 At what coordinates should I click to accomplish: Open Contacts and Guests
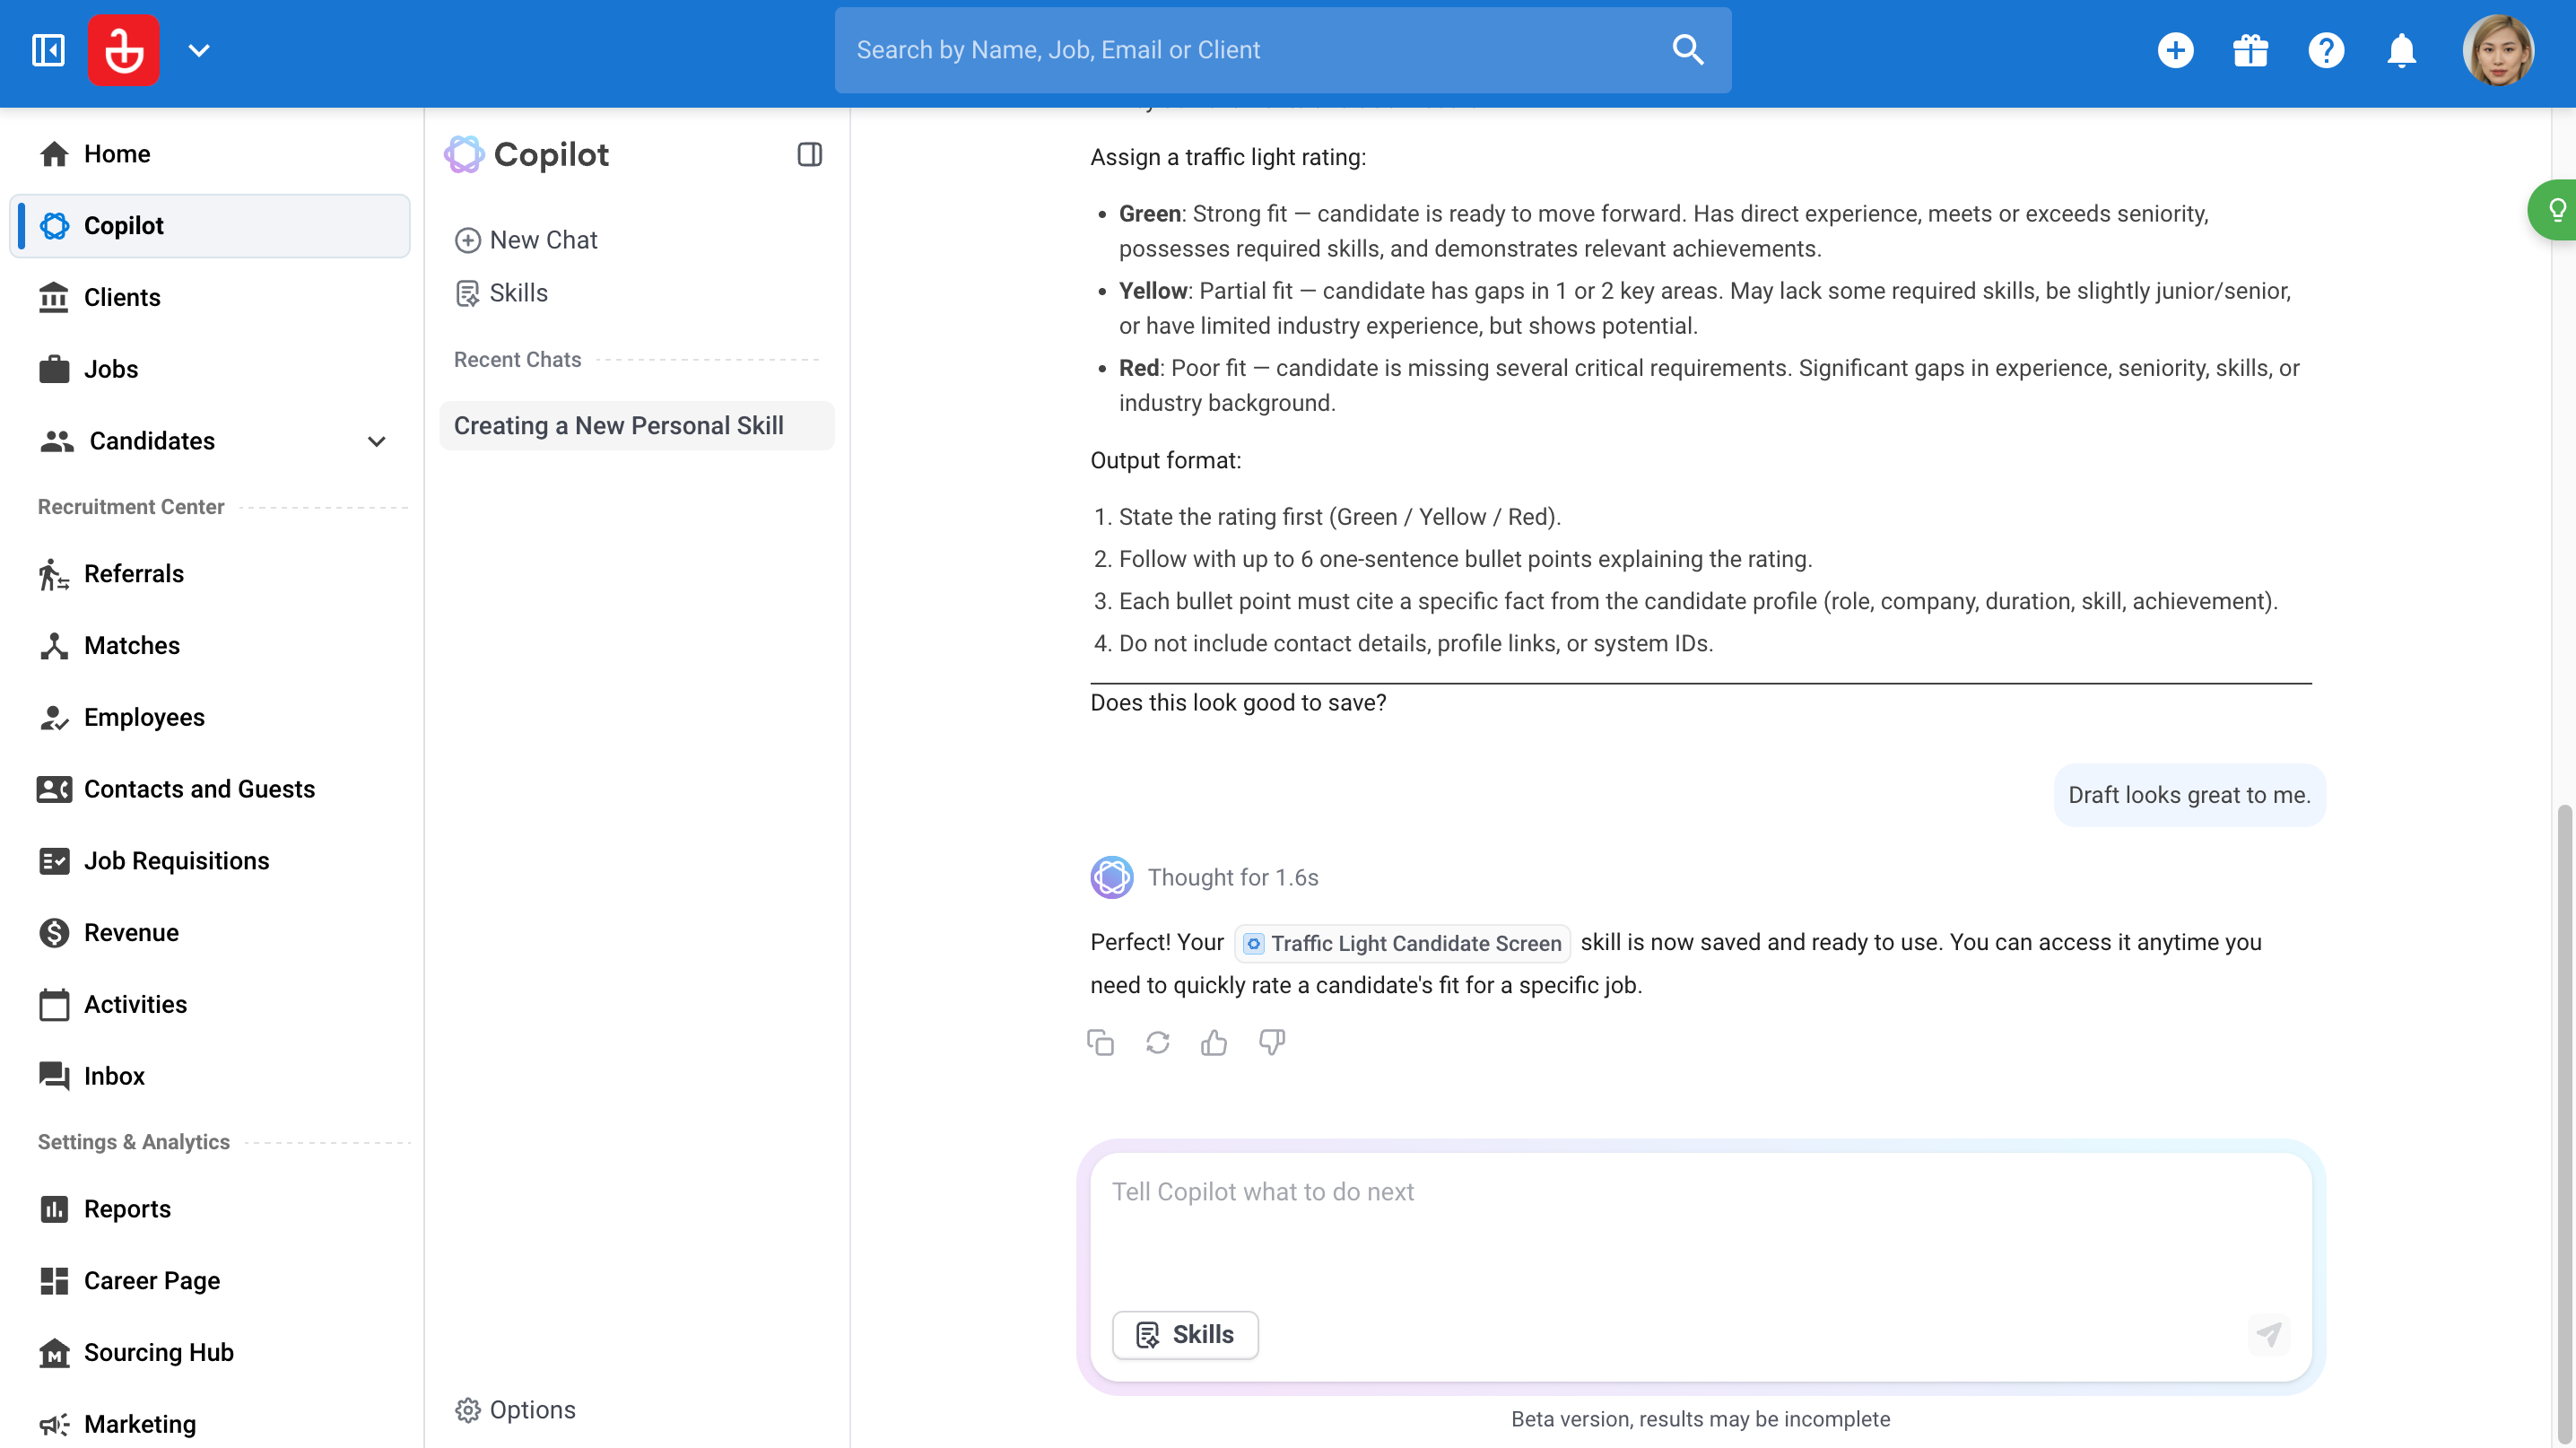(x=210, y=789)
